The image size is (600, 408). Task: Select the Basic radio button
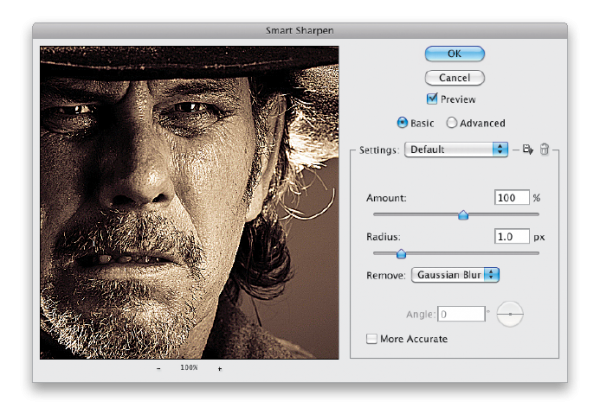click(403, 123)
